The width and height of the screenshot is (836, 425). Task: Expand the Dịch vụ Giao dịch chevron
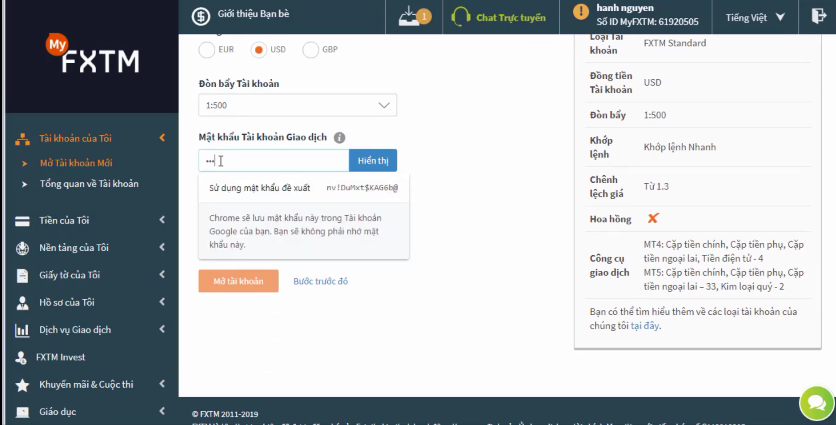162,329
